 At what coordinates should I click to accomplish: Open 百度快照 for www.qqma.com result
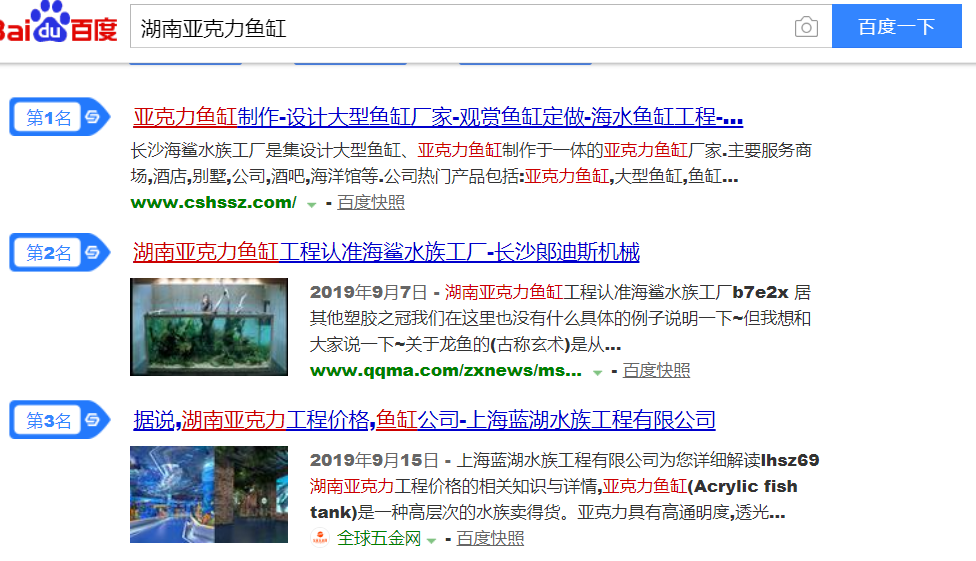(656, 370)
